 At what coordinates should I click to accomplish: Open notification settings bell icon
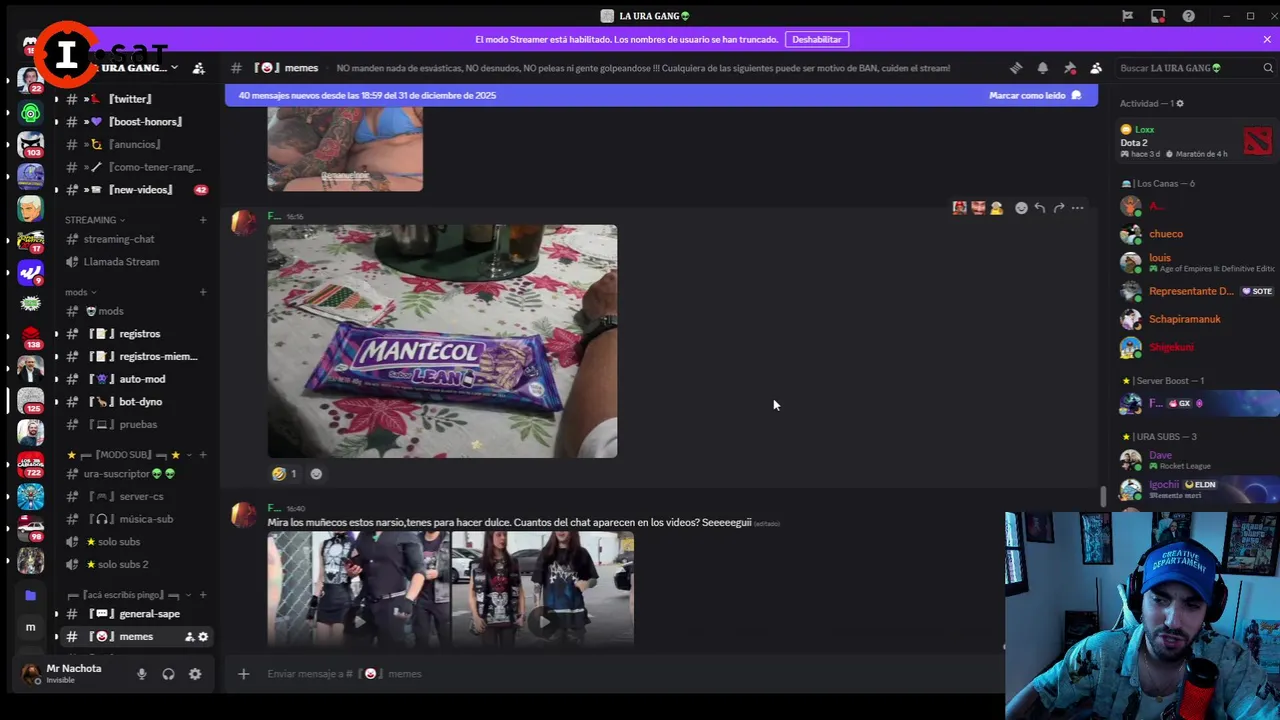coord(1043,68)
